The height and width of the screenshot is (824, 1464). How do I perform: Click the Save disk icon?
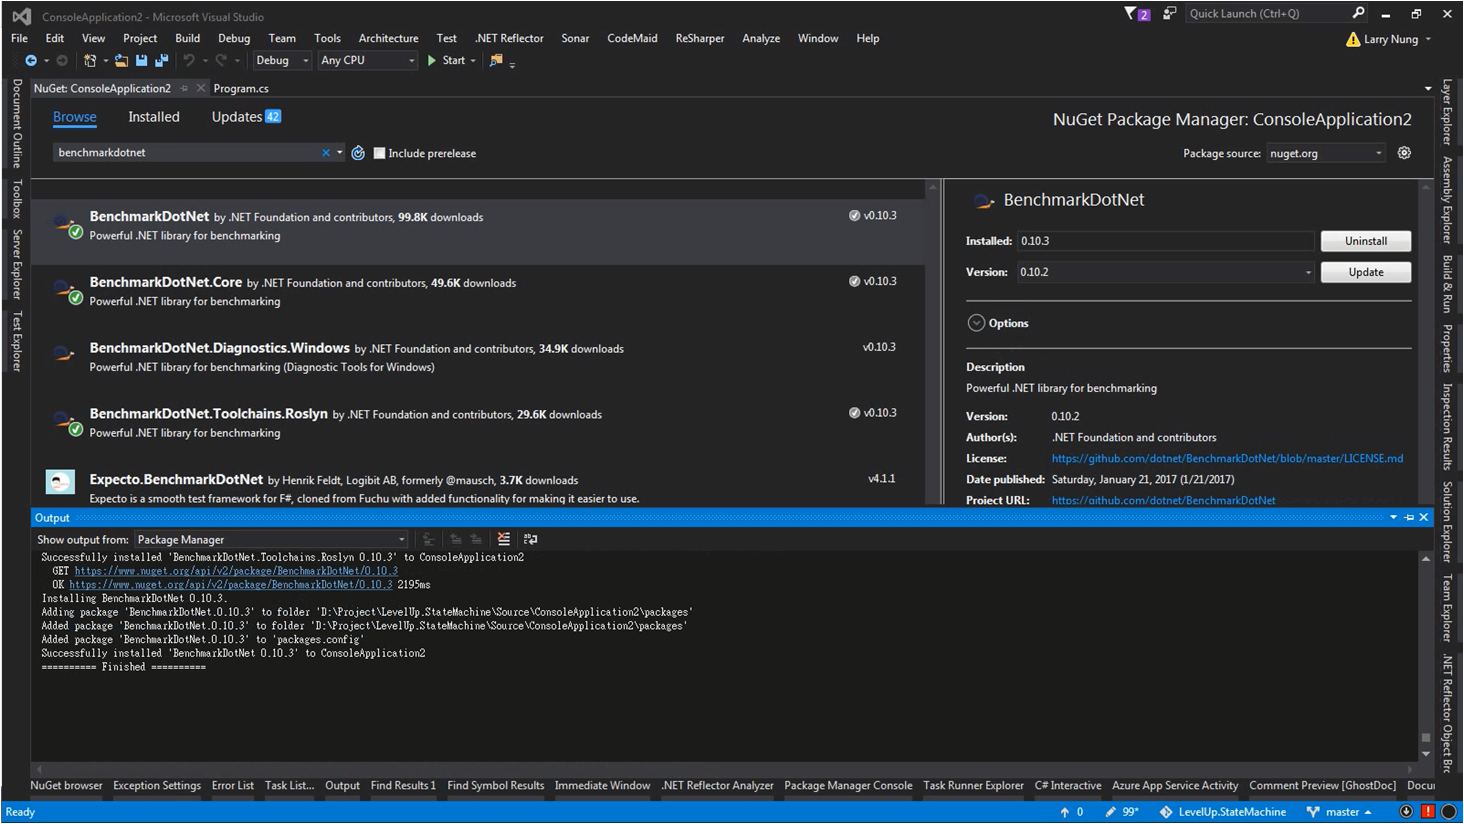click(x=142, y=61)
